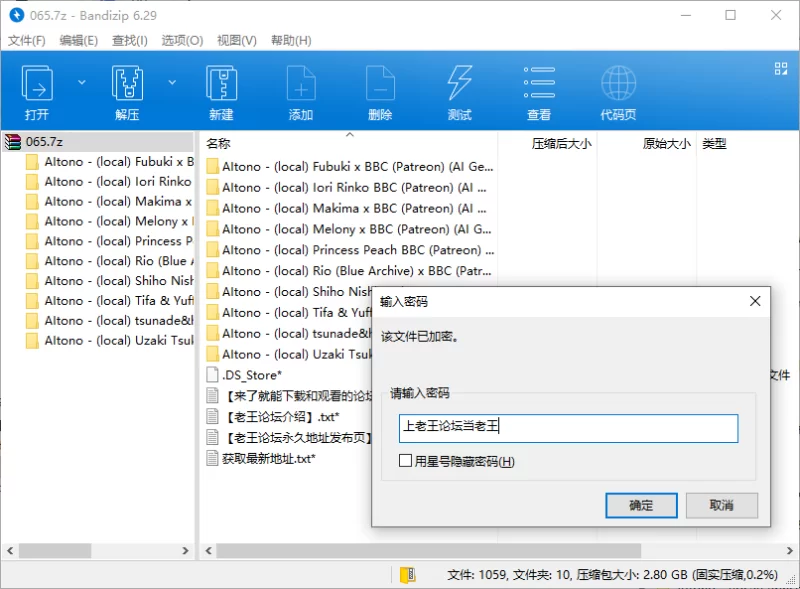Screen dimensions: 800x589
Task: Select Melony x BBC (Patreon) row in file list
Action: [350, 230]
